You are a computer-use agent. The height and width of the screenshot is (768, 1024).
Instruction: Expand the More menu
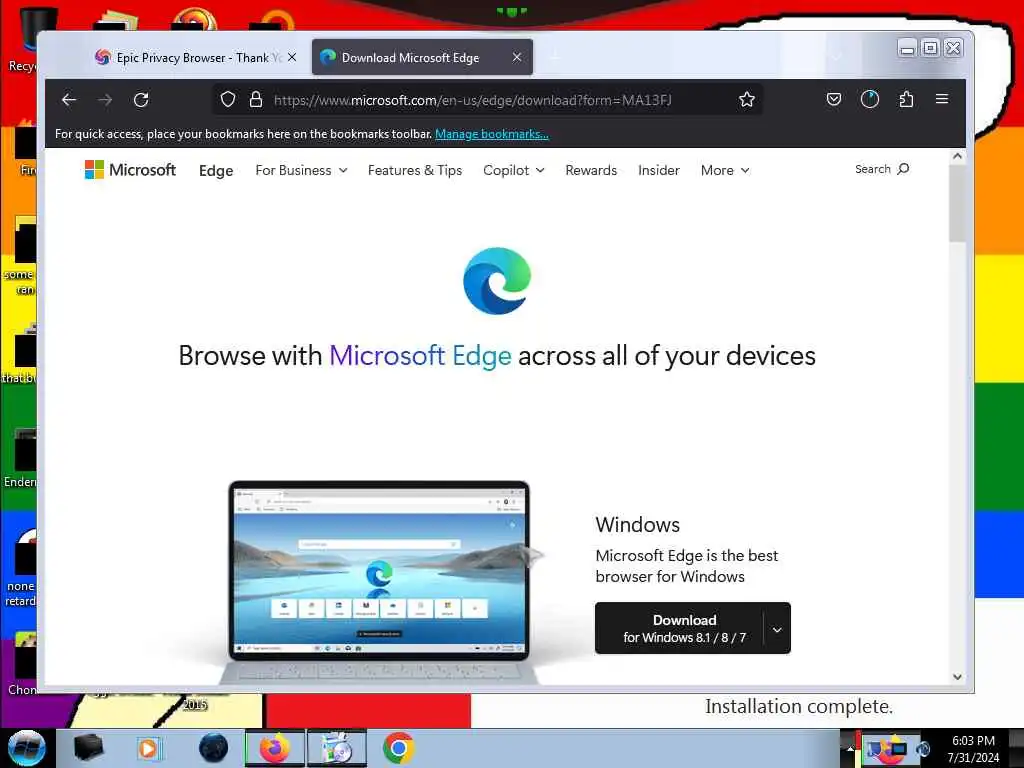pyautogui.click(x=725, y=170)
